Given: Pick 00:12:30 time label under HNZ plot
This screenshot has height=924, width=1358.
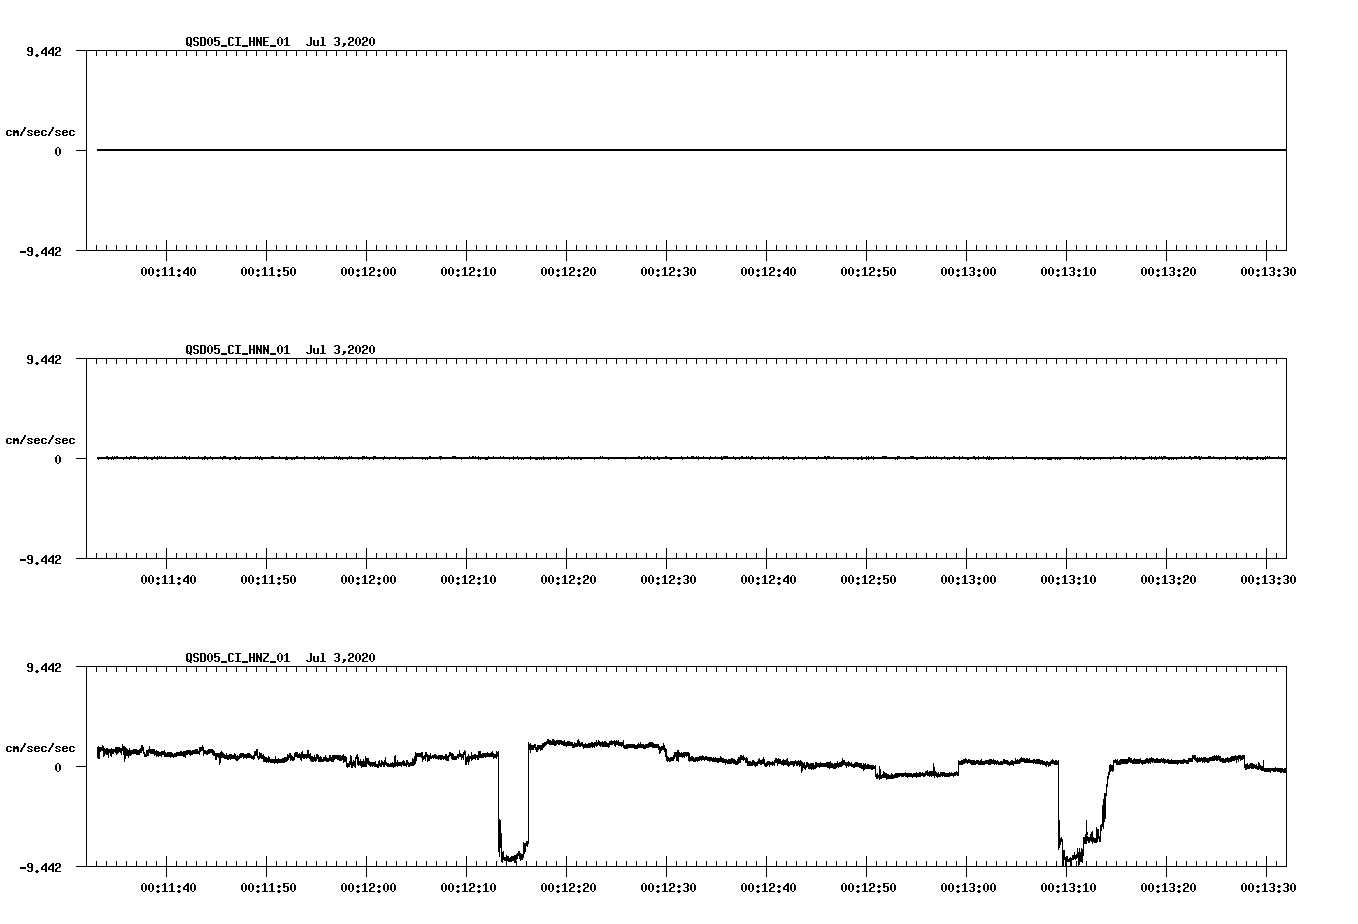Looking at the screenshot, I should coord(668,888).
